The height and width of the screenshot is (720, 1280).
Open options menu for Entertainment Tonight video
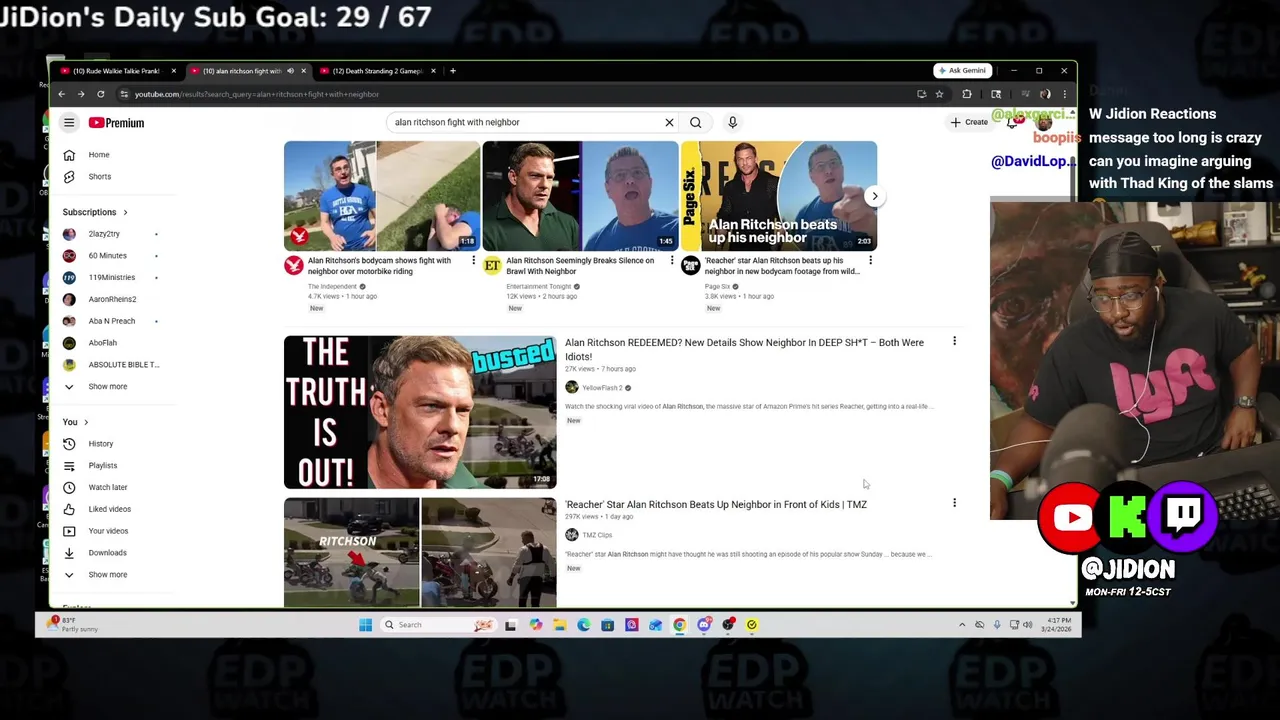point(671,261)
